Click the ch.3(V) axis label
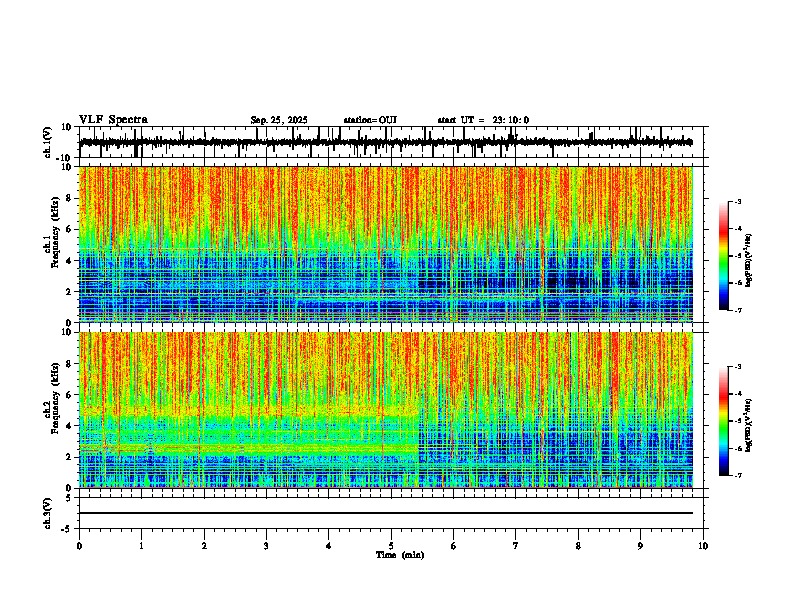792x612 pixels. 48,513
